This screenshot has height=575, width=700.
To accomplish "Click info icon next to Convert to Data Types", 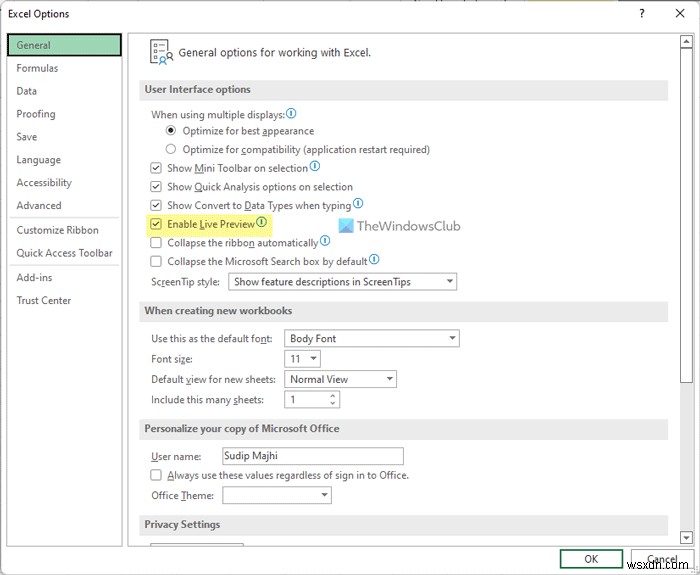I will click(358, 204).
